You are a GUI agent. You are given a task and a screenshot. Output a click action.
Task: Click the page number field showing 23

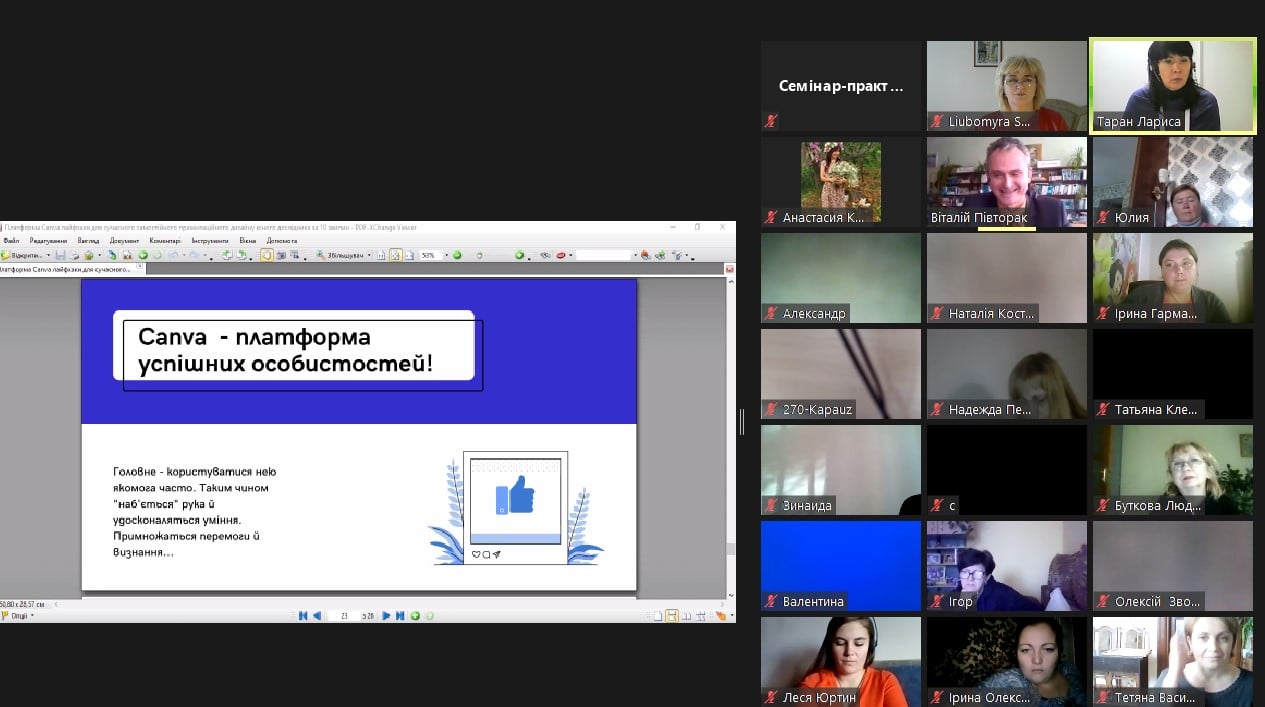coord(344,616)
